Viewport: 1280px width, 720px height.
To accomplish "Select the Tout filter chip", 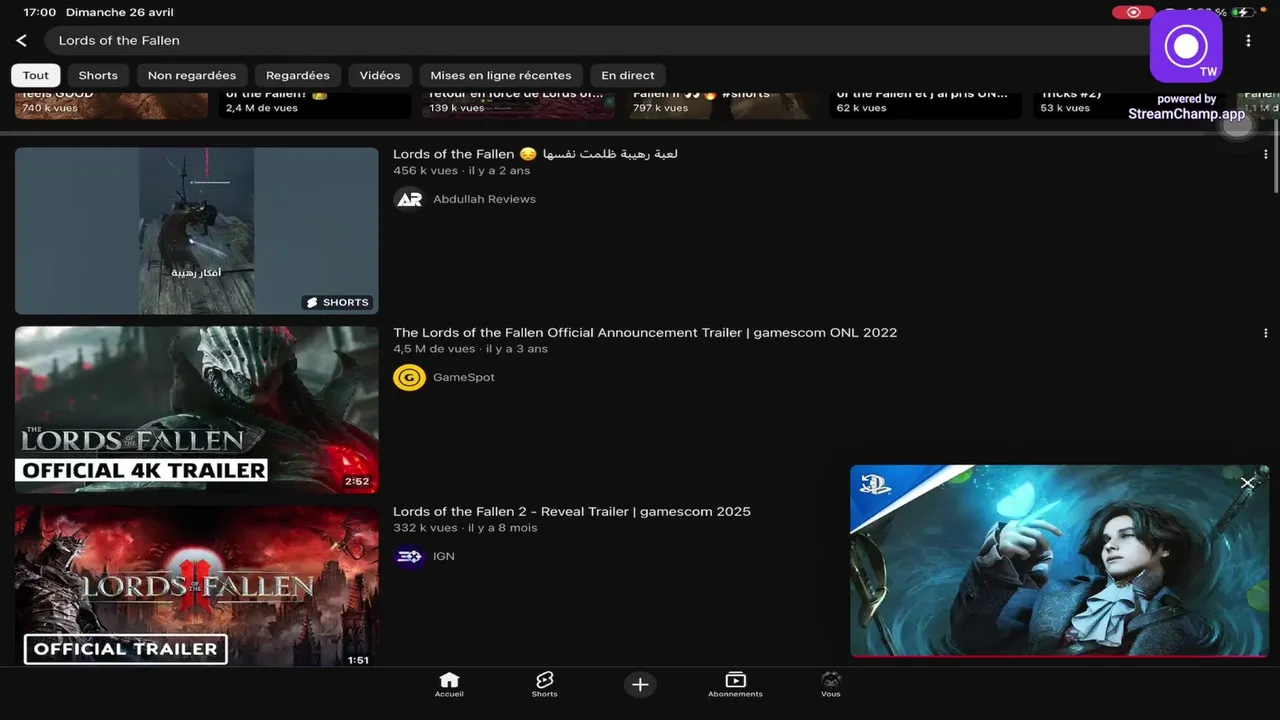I will click(x=36, y=75).
